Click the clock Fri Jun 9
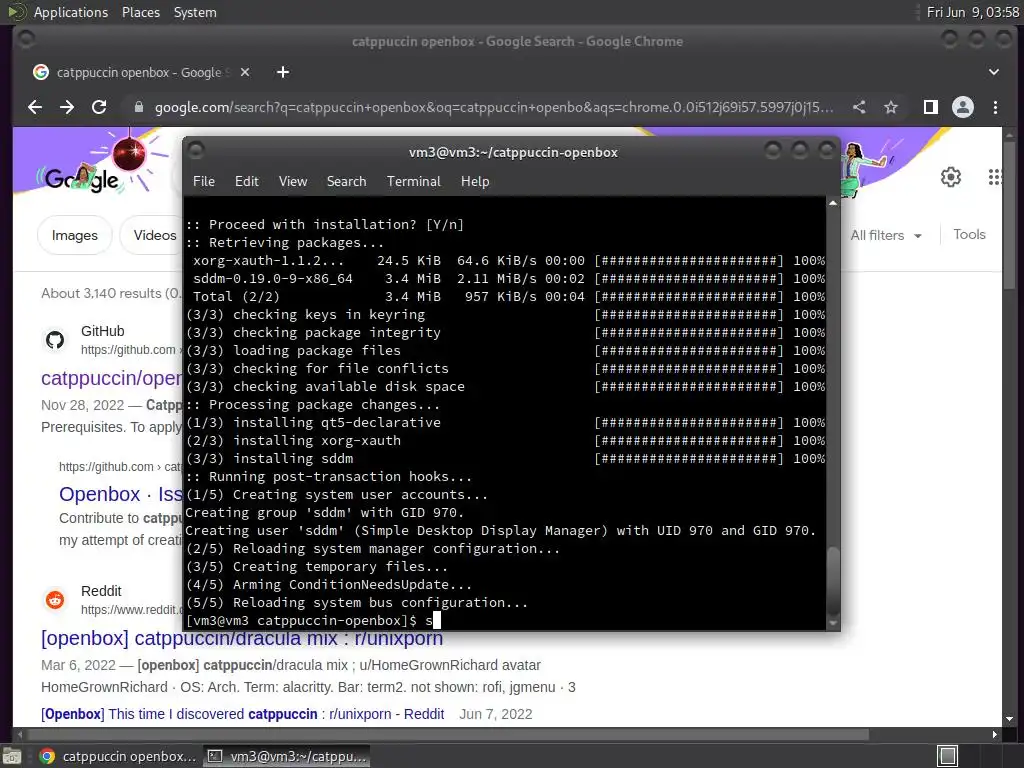Viewport: 1024px width, 768px height. (x=972, y=12)
